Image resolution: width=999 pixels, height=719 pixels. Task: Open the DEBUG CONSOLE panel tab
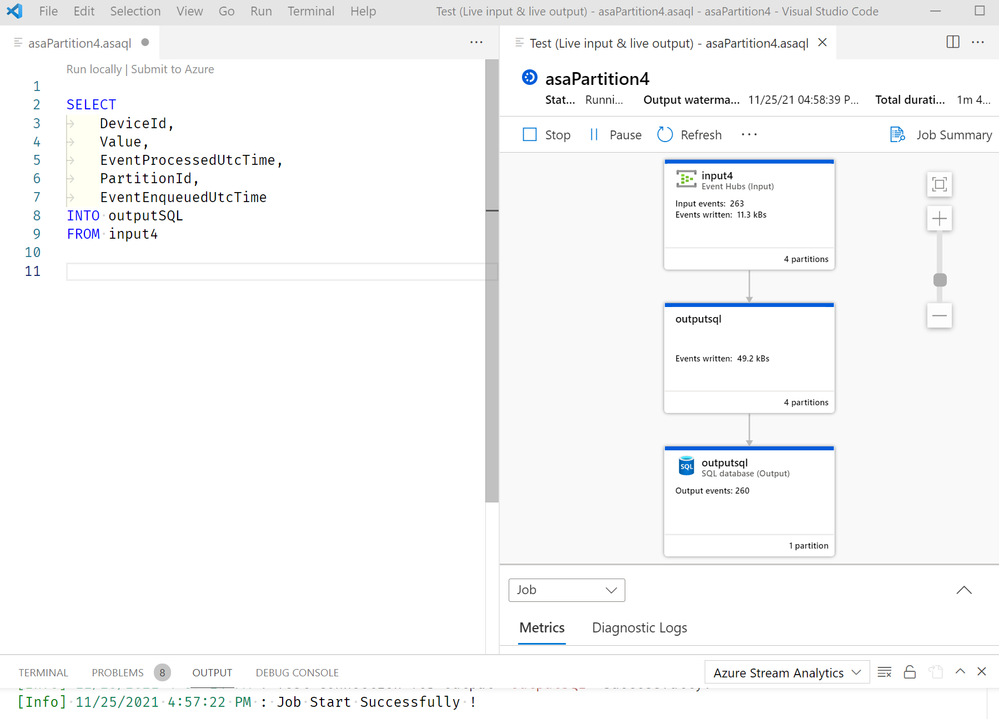point(297,673)
